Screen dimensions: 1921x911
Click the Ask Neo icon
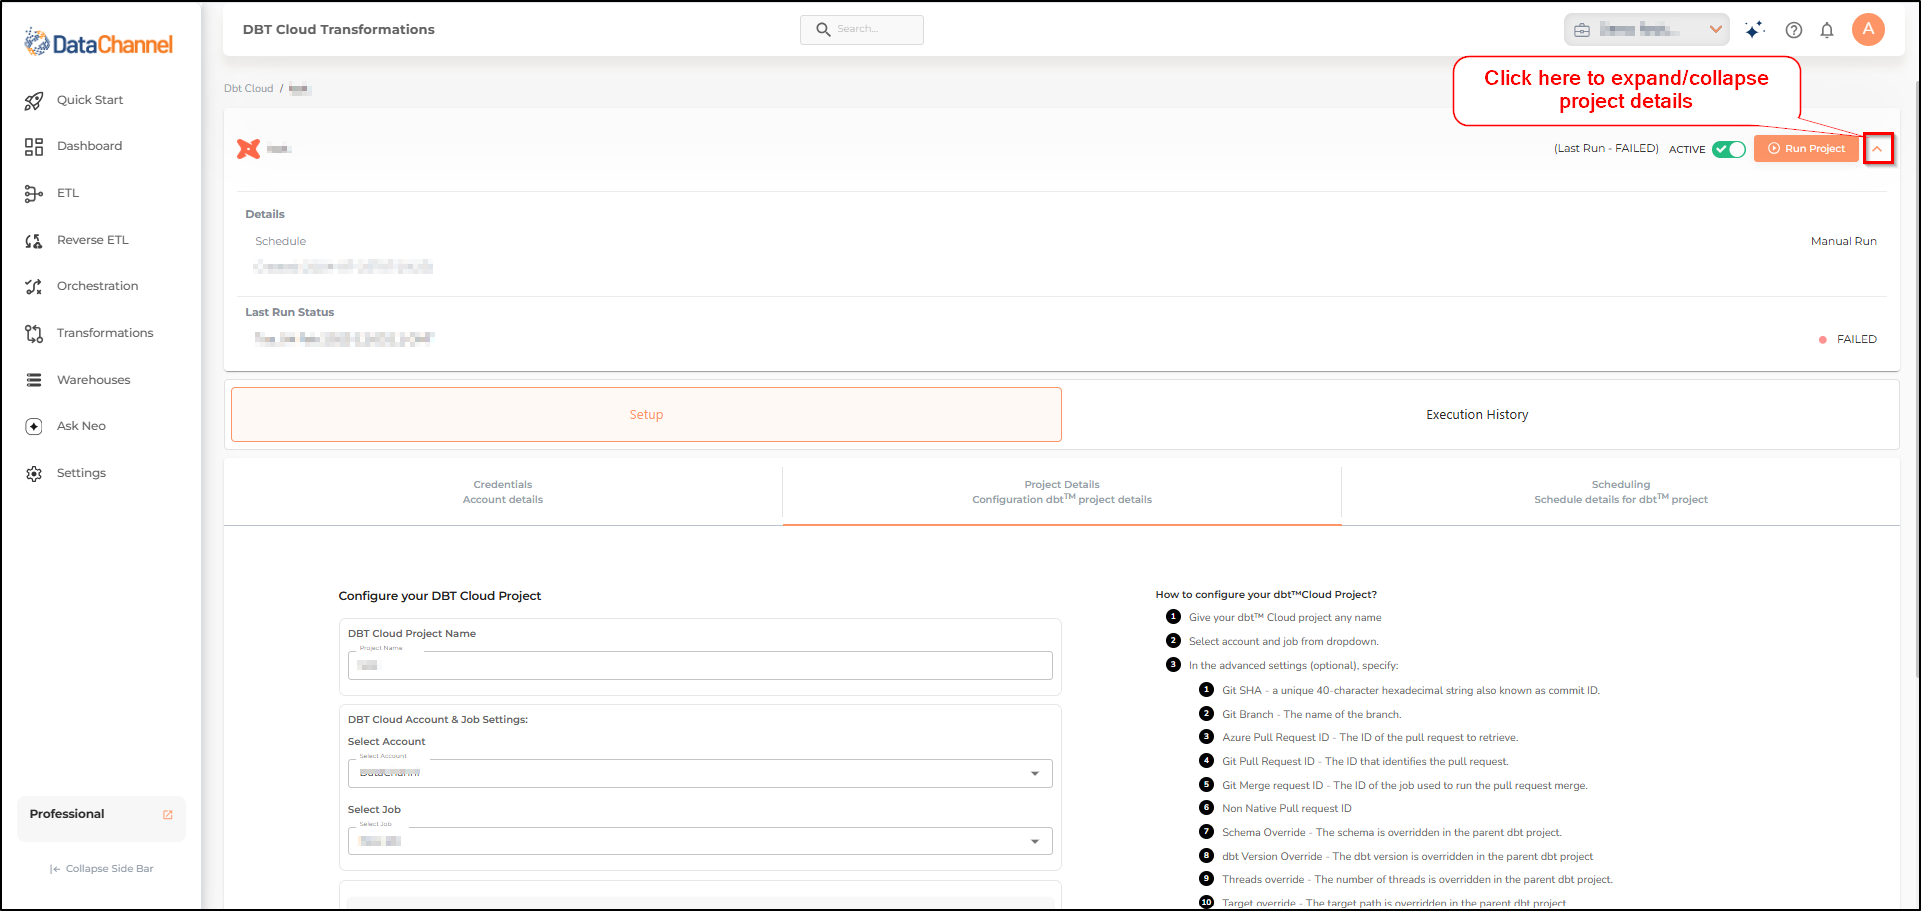pyautogui.click(x=34, y=426)
